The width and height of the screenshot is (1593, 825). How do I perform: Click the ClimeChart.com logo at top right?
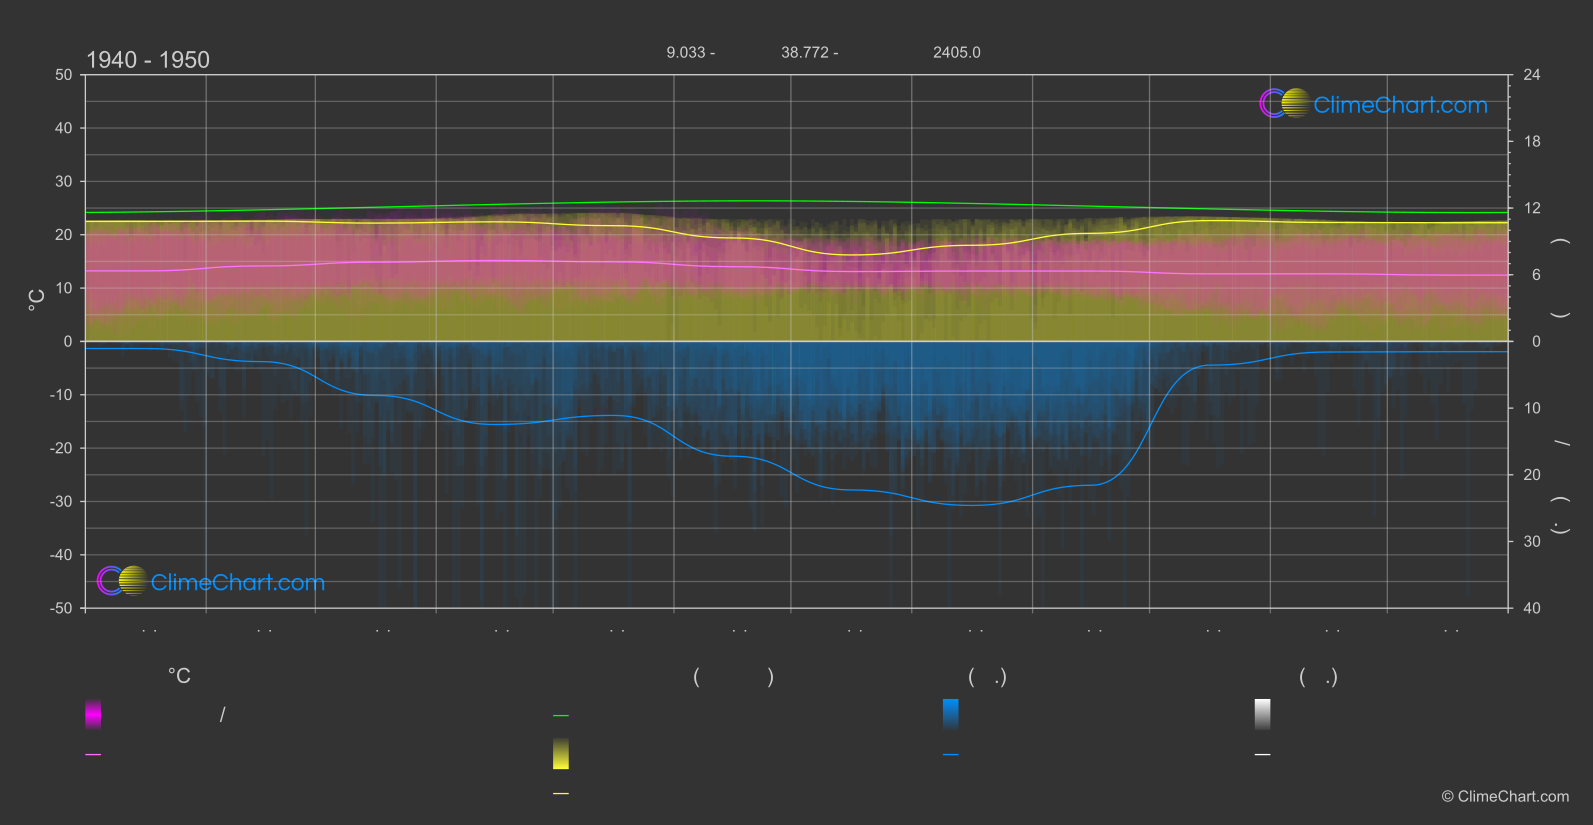tap(1373, 104)
